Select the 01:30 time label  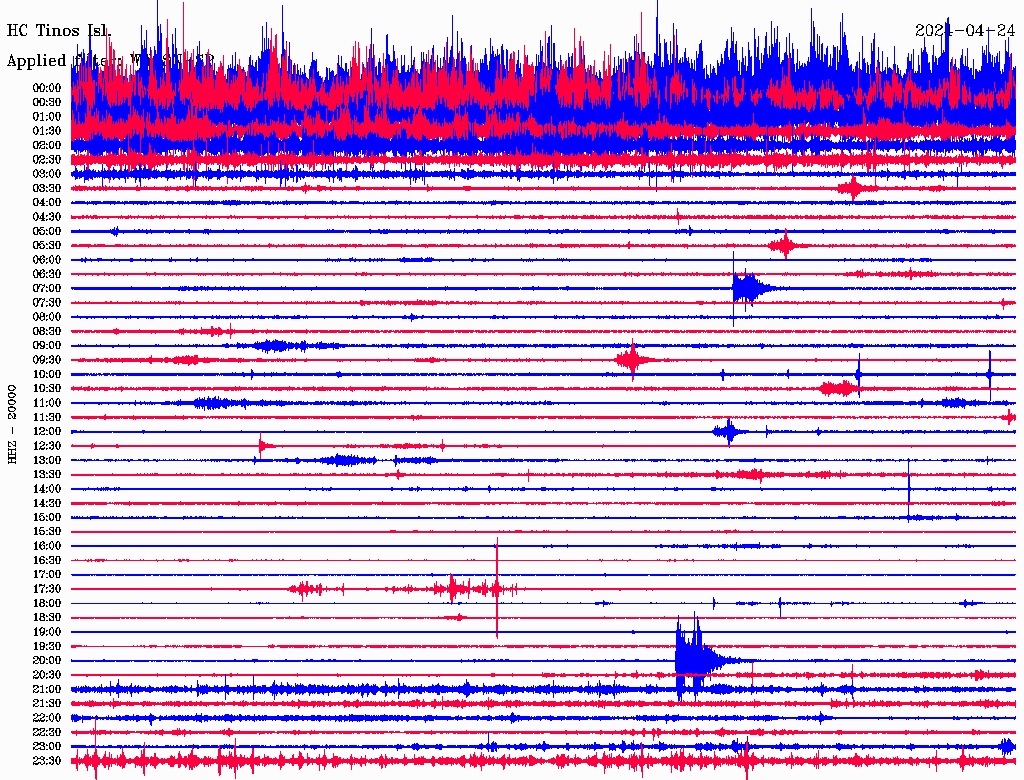click(x=47, y=131)
